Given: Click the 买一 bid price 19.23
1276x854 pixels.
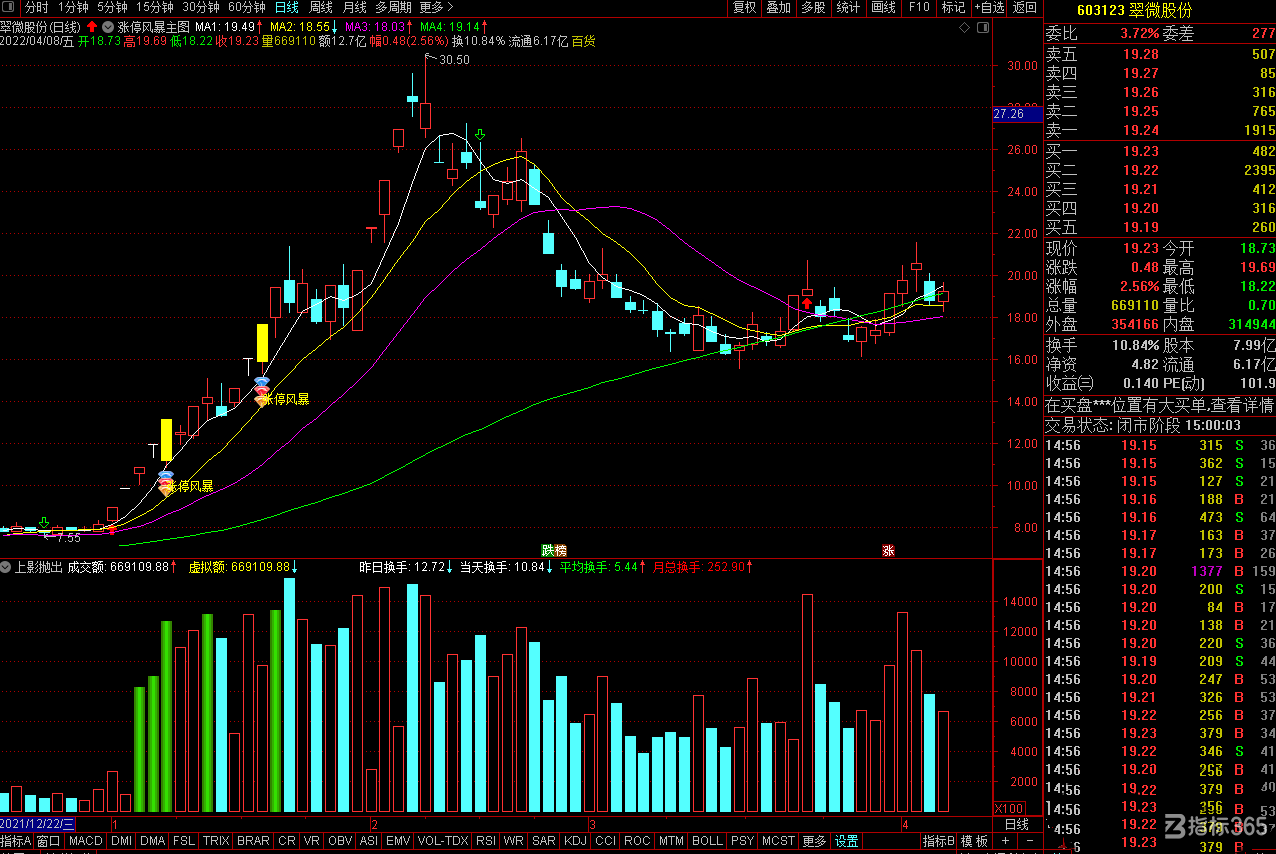Looking at the screenshot, I should [1141, 151].
